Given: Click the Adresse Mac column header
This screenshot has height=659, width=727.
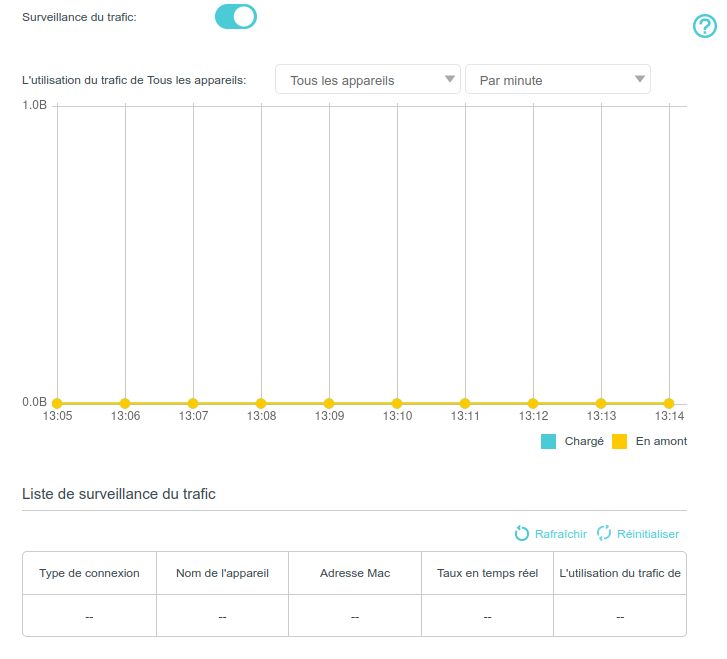Looking at the screenshot, I should 355,573.
